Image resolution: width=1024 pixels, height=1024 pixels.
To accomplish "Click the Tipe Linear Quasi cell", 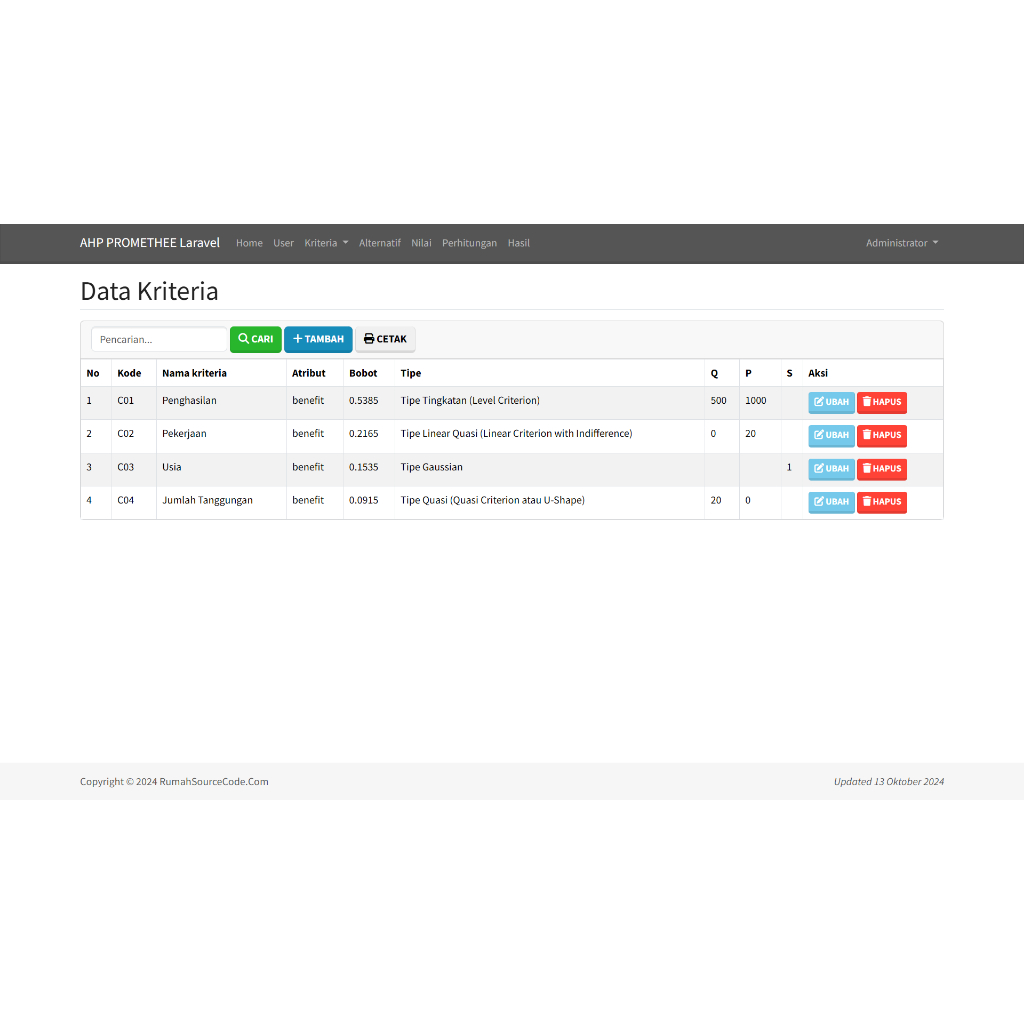I will [516, 434].
